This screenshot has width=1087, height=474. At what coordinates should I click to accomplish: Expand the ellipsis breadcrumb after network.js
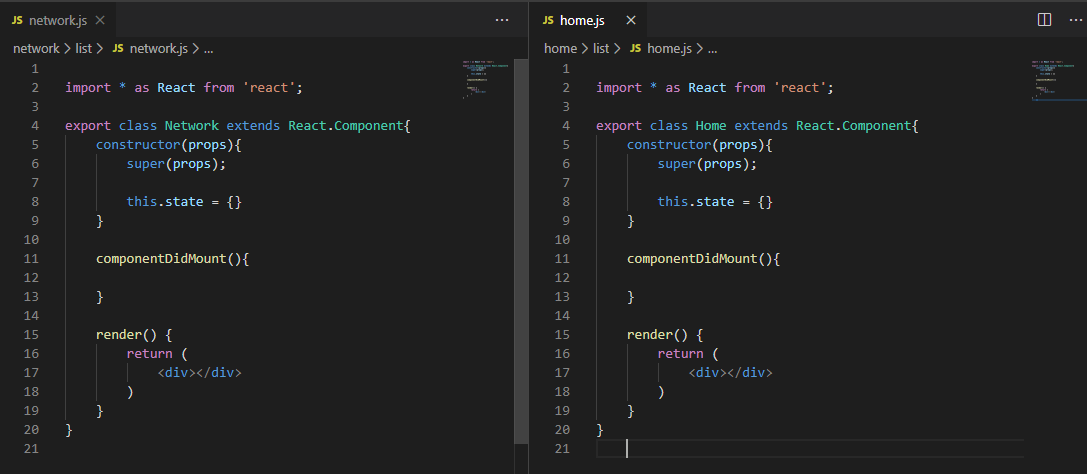tap(208, 48)
